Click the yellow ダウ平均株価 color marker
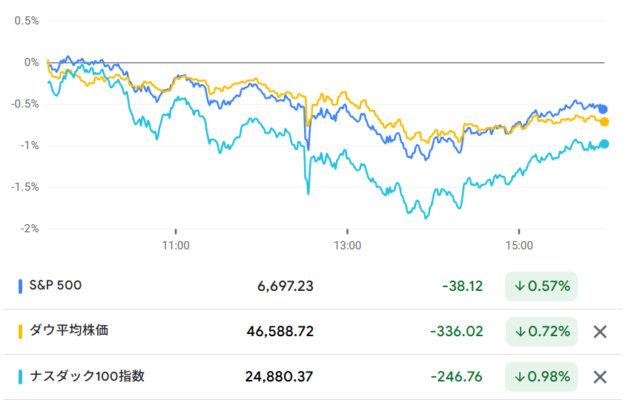This screenshot has width=623, height=400. tap(22, 331)
